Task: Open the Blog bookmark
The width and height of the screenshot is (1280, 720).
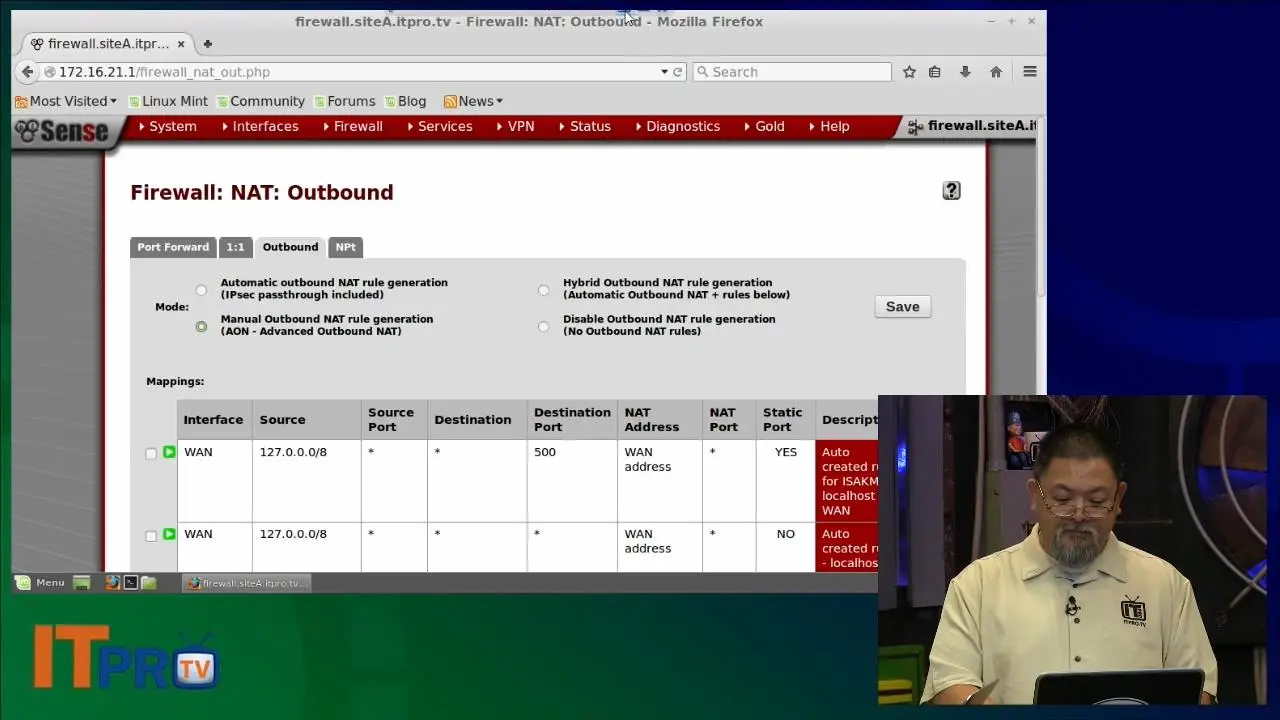Action: 405,101
